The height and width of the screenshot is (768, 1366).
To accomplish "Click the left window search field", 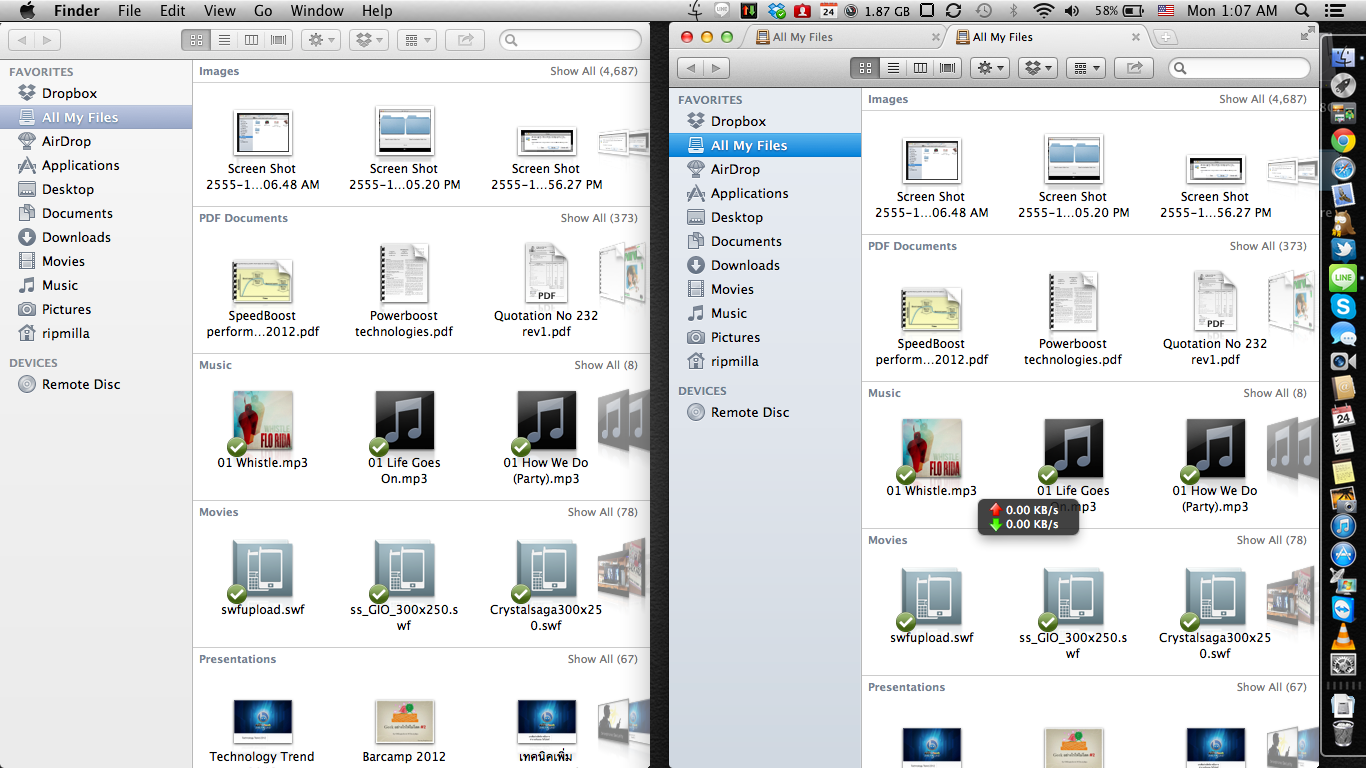I will (570, 40).
